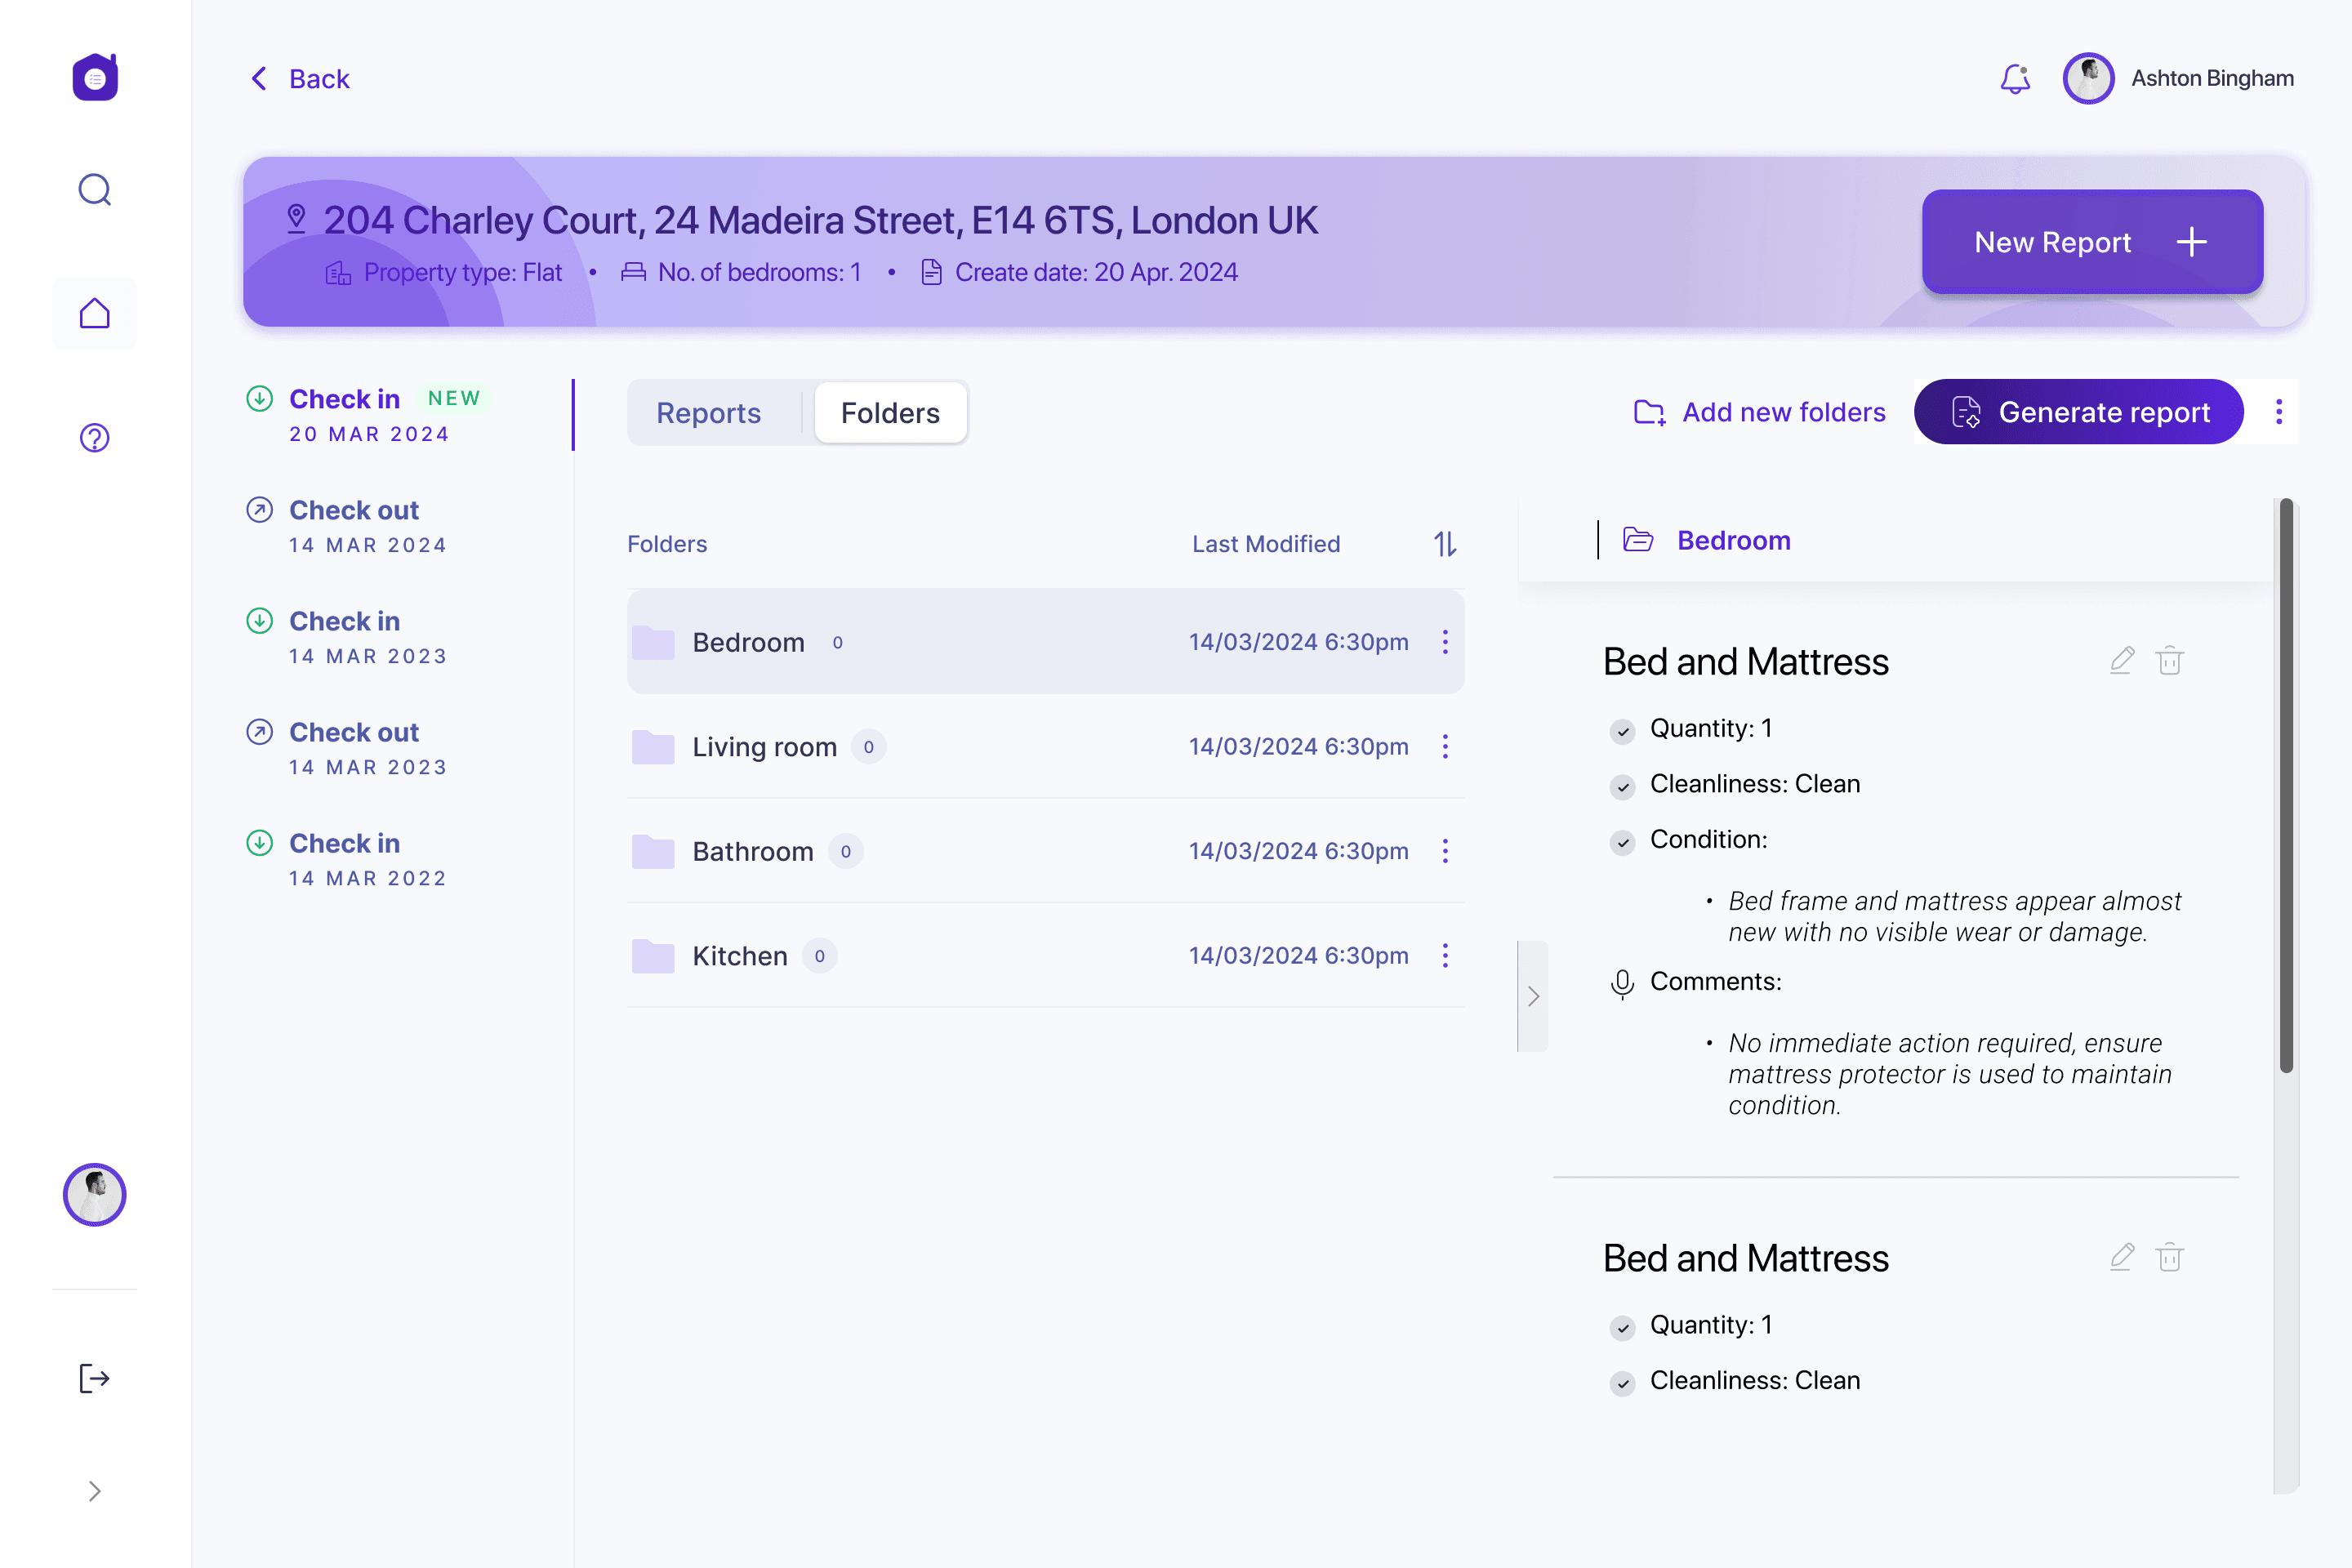Click the logout icon in sidebar
Image resolution: width=2352 pixels, height=1568 pixels.
[x=94, y=1378]
